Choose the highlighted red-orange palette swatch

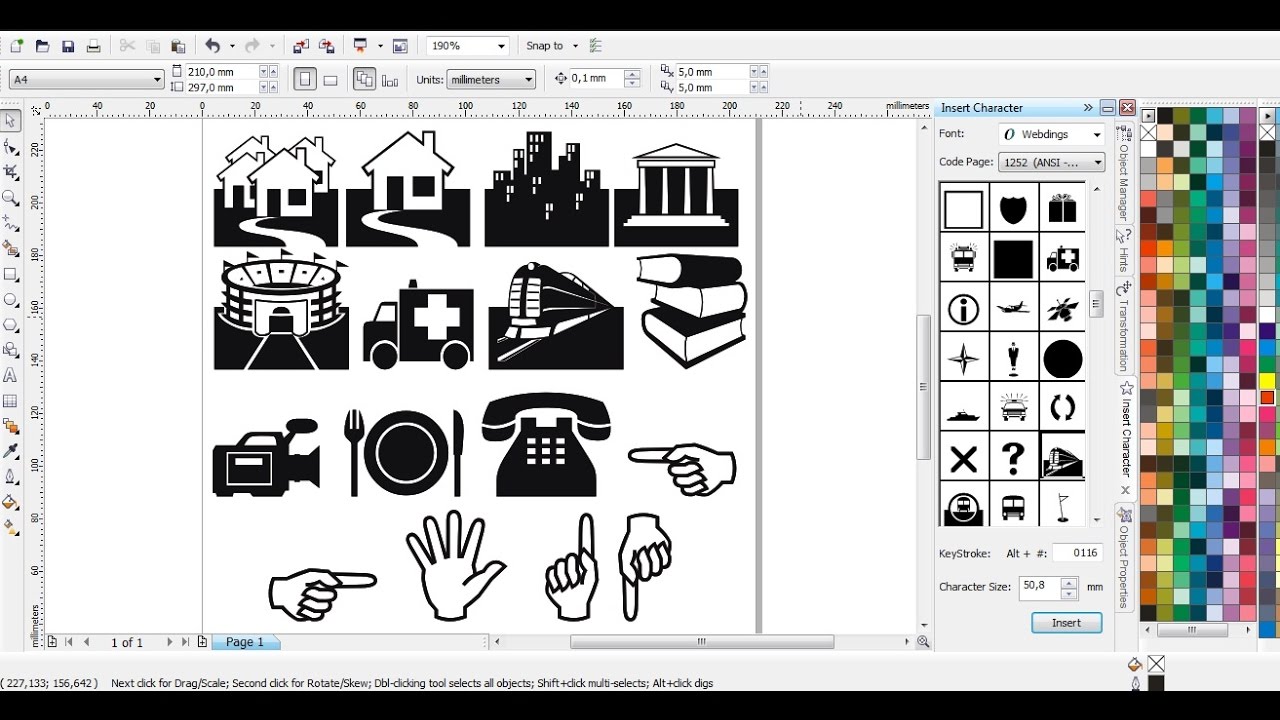pyautogui.click(x=1267, y=397)
